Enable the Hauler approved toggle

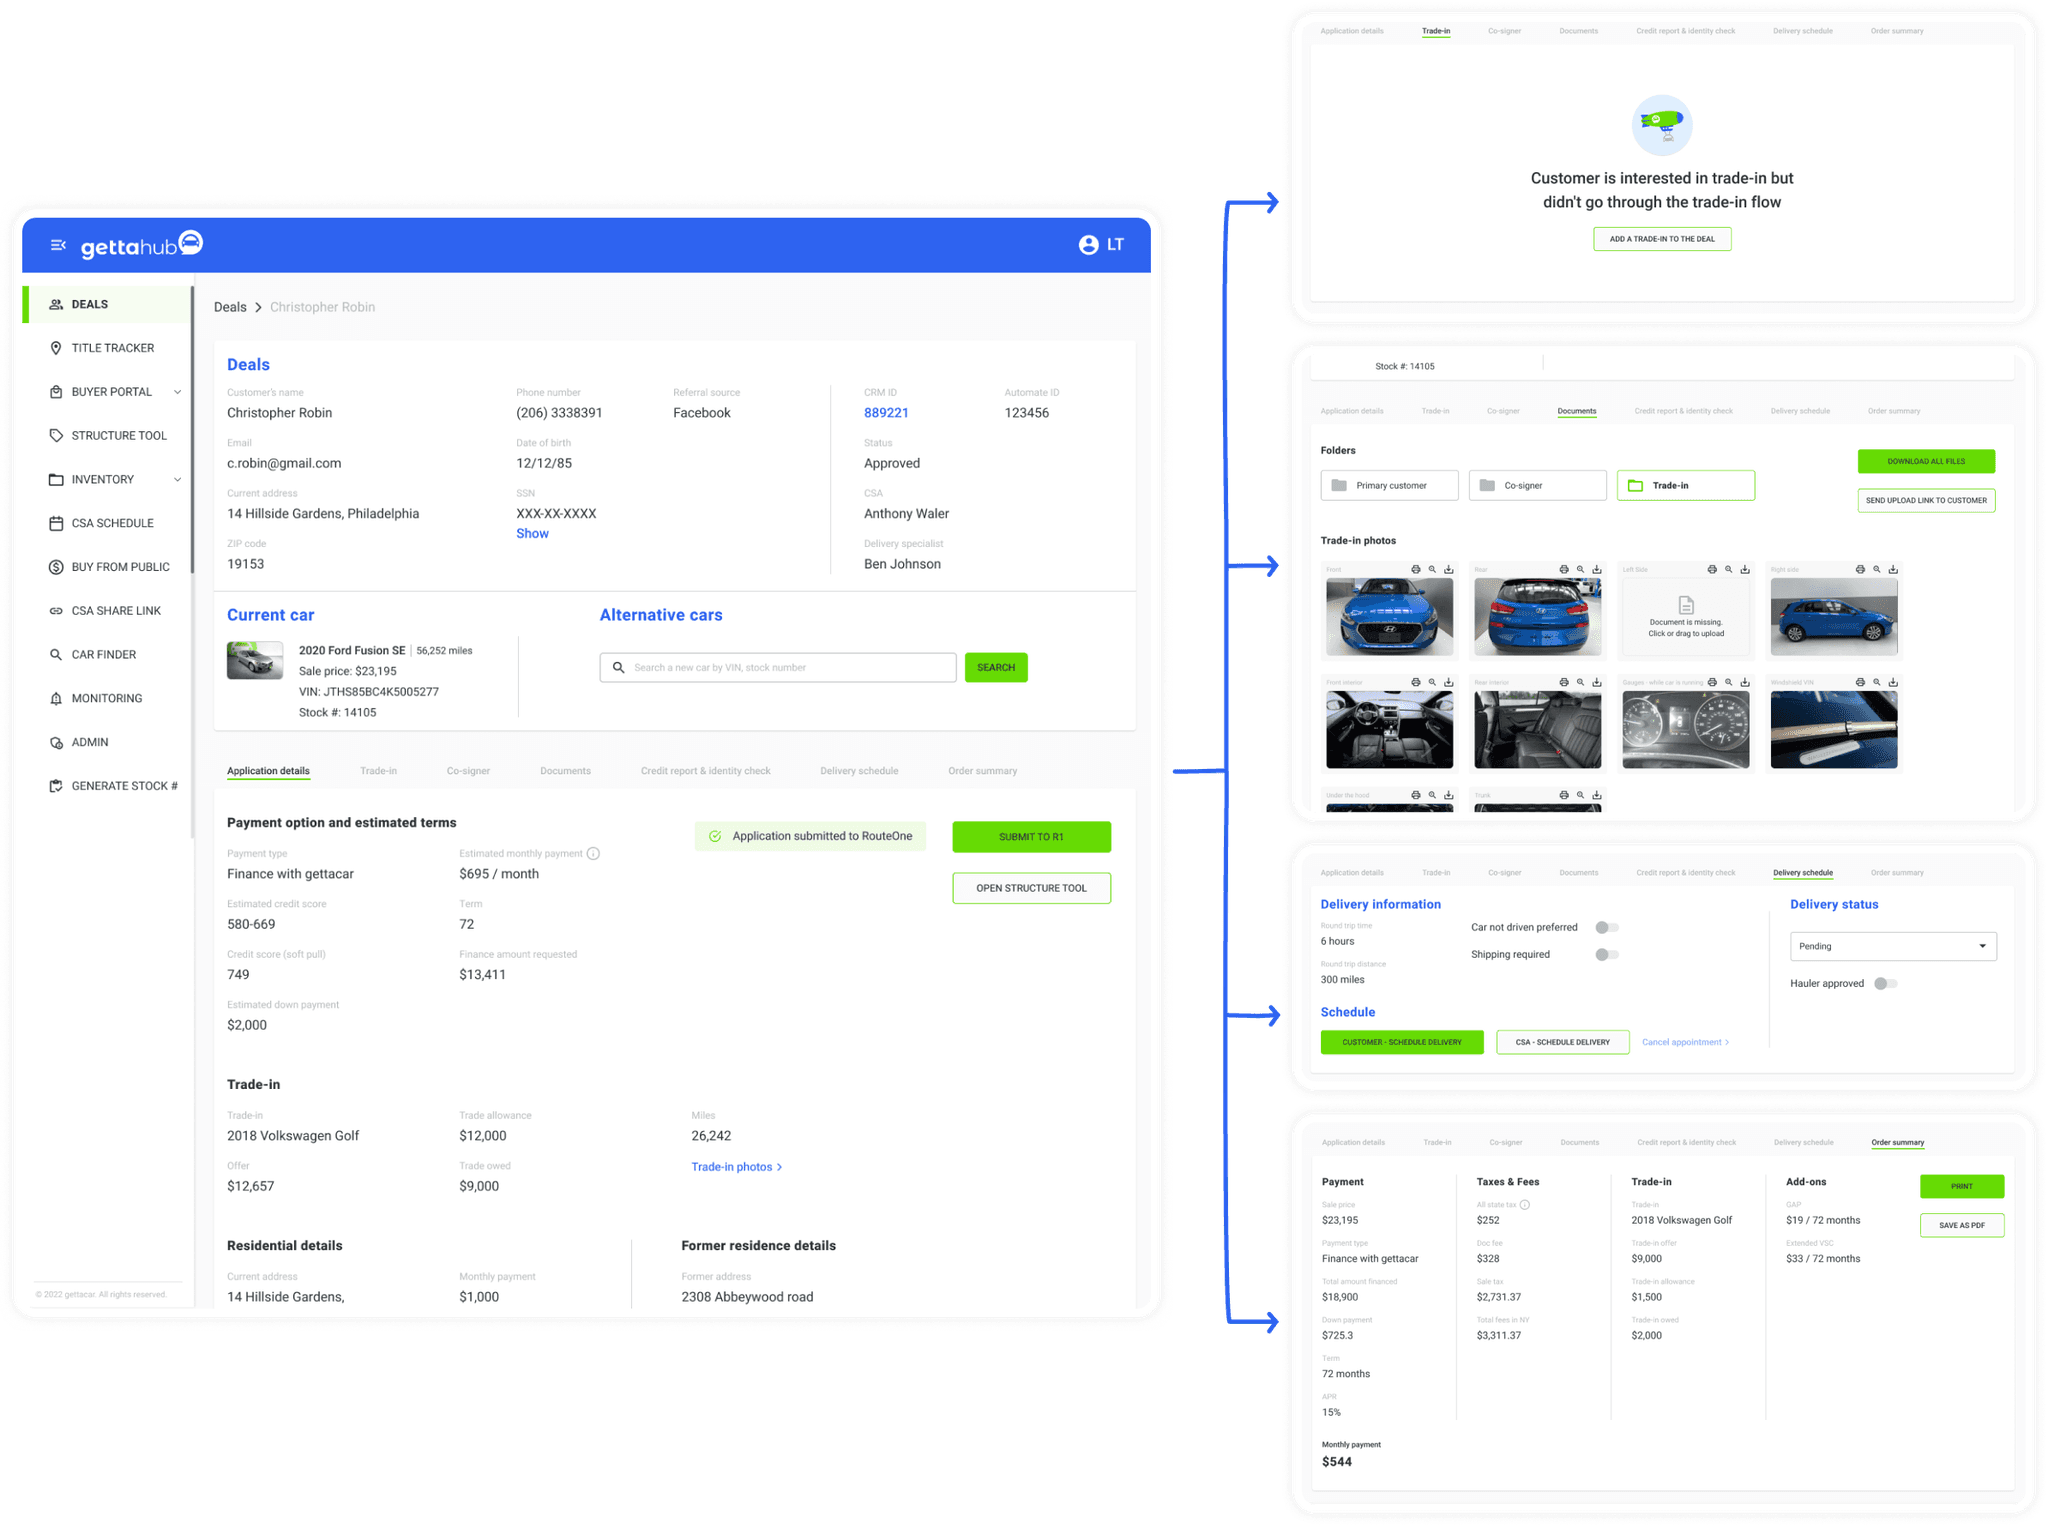[x=1886, y=983]
